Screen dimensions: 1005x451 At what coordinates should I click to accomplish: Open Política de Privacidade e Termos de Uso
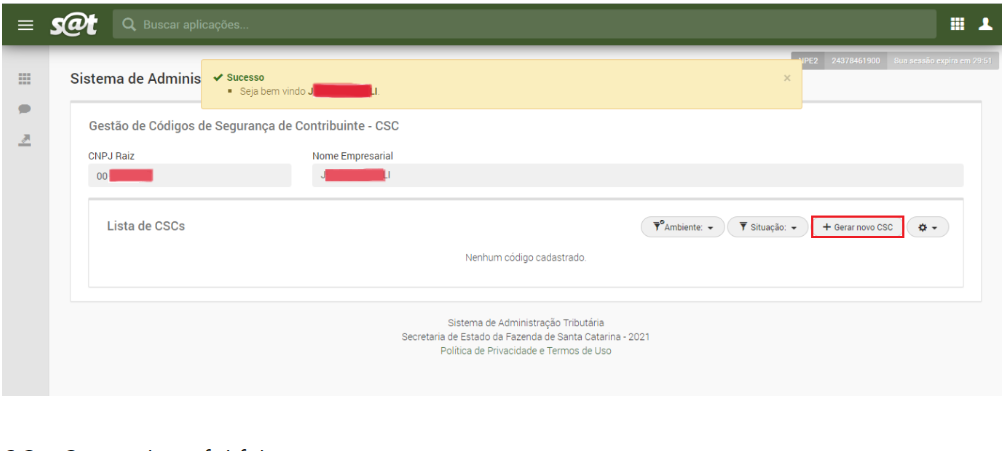[525, 351]
